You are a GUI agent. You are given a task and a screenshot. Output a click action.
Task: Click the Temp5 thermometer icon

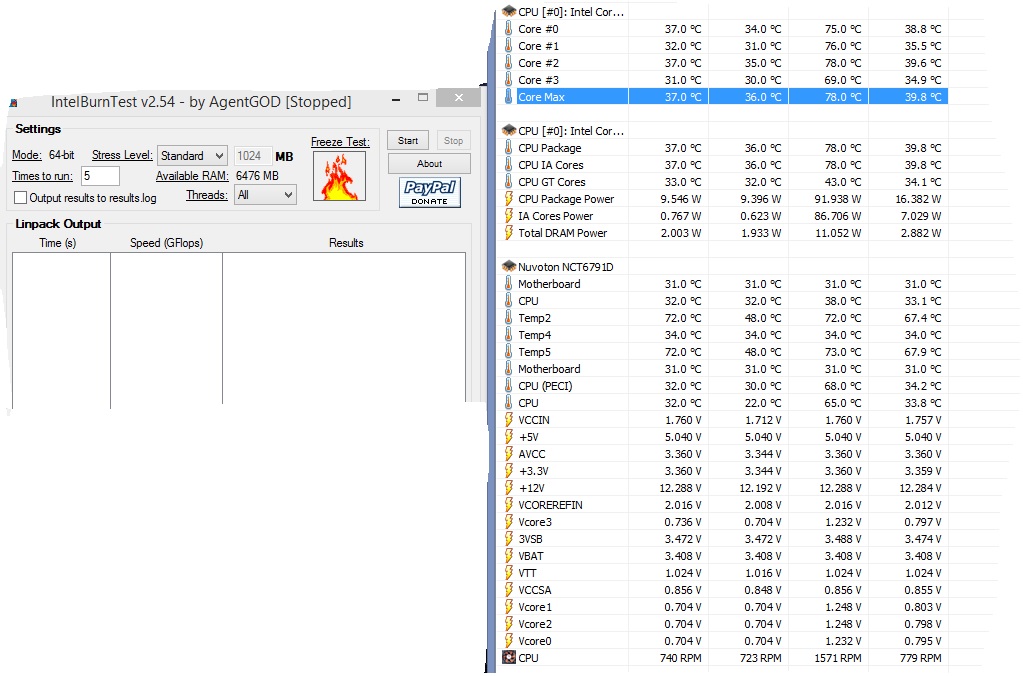tap(509, 351)
